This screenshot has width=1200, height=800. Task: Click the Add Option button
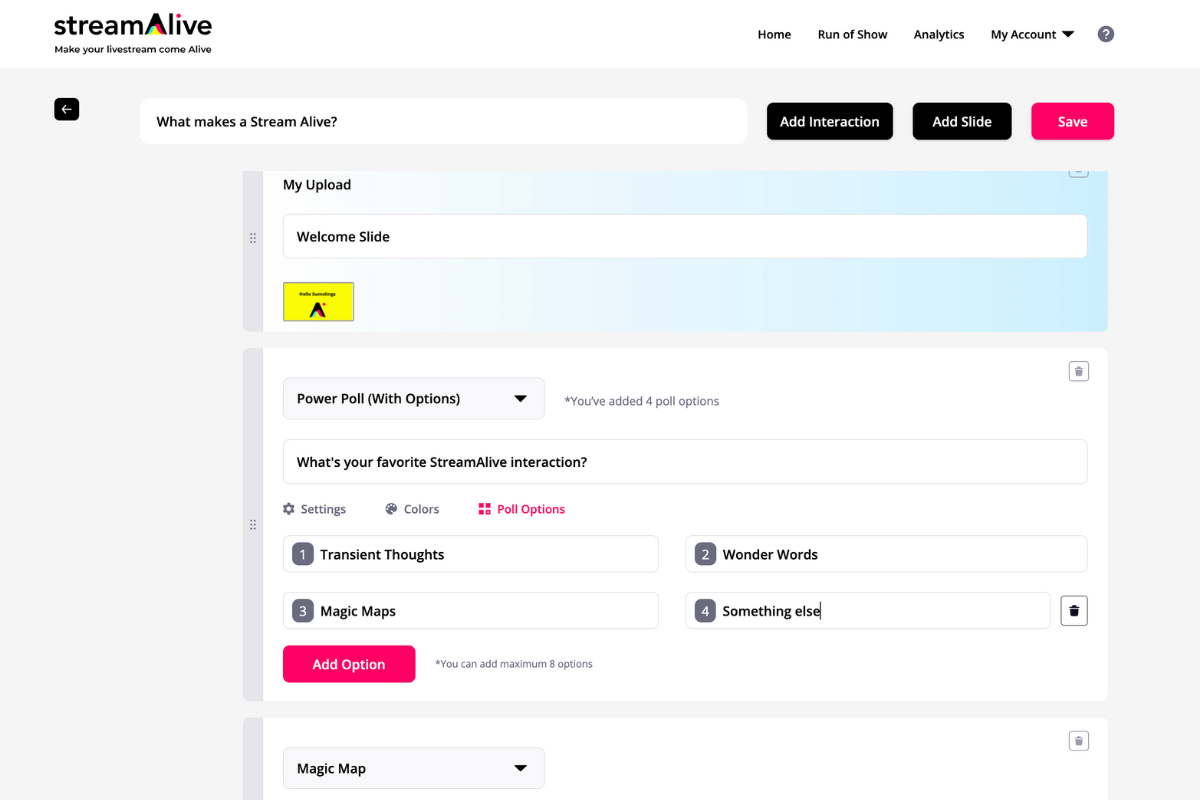tap(349, 664)
